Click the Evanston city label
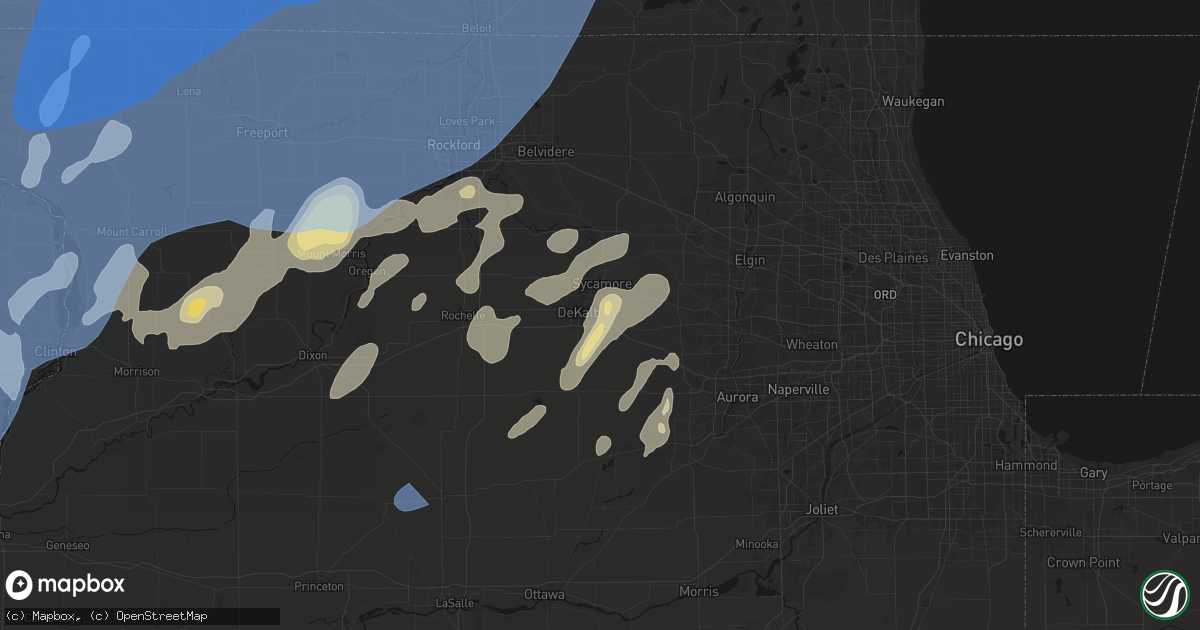Screen dimensions: 1200x630 pyautogui.click(x=967, y=255)
